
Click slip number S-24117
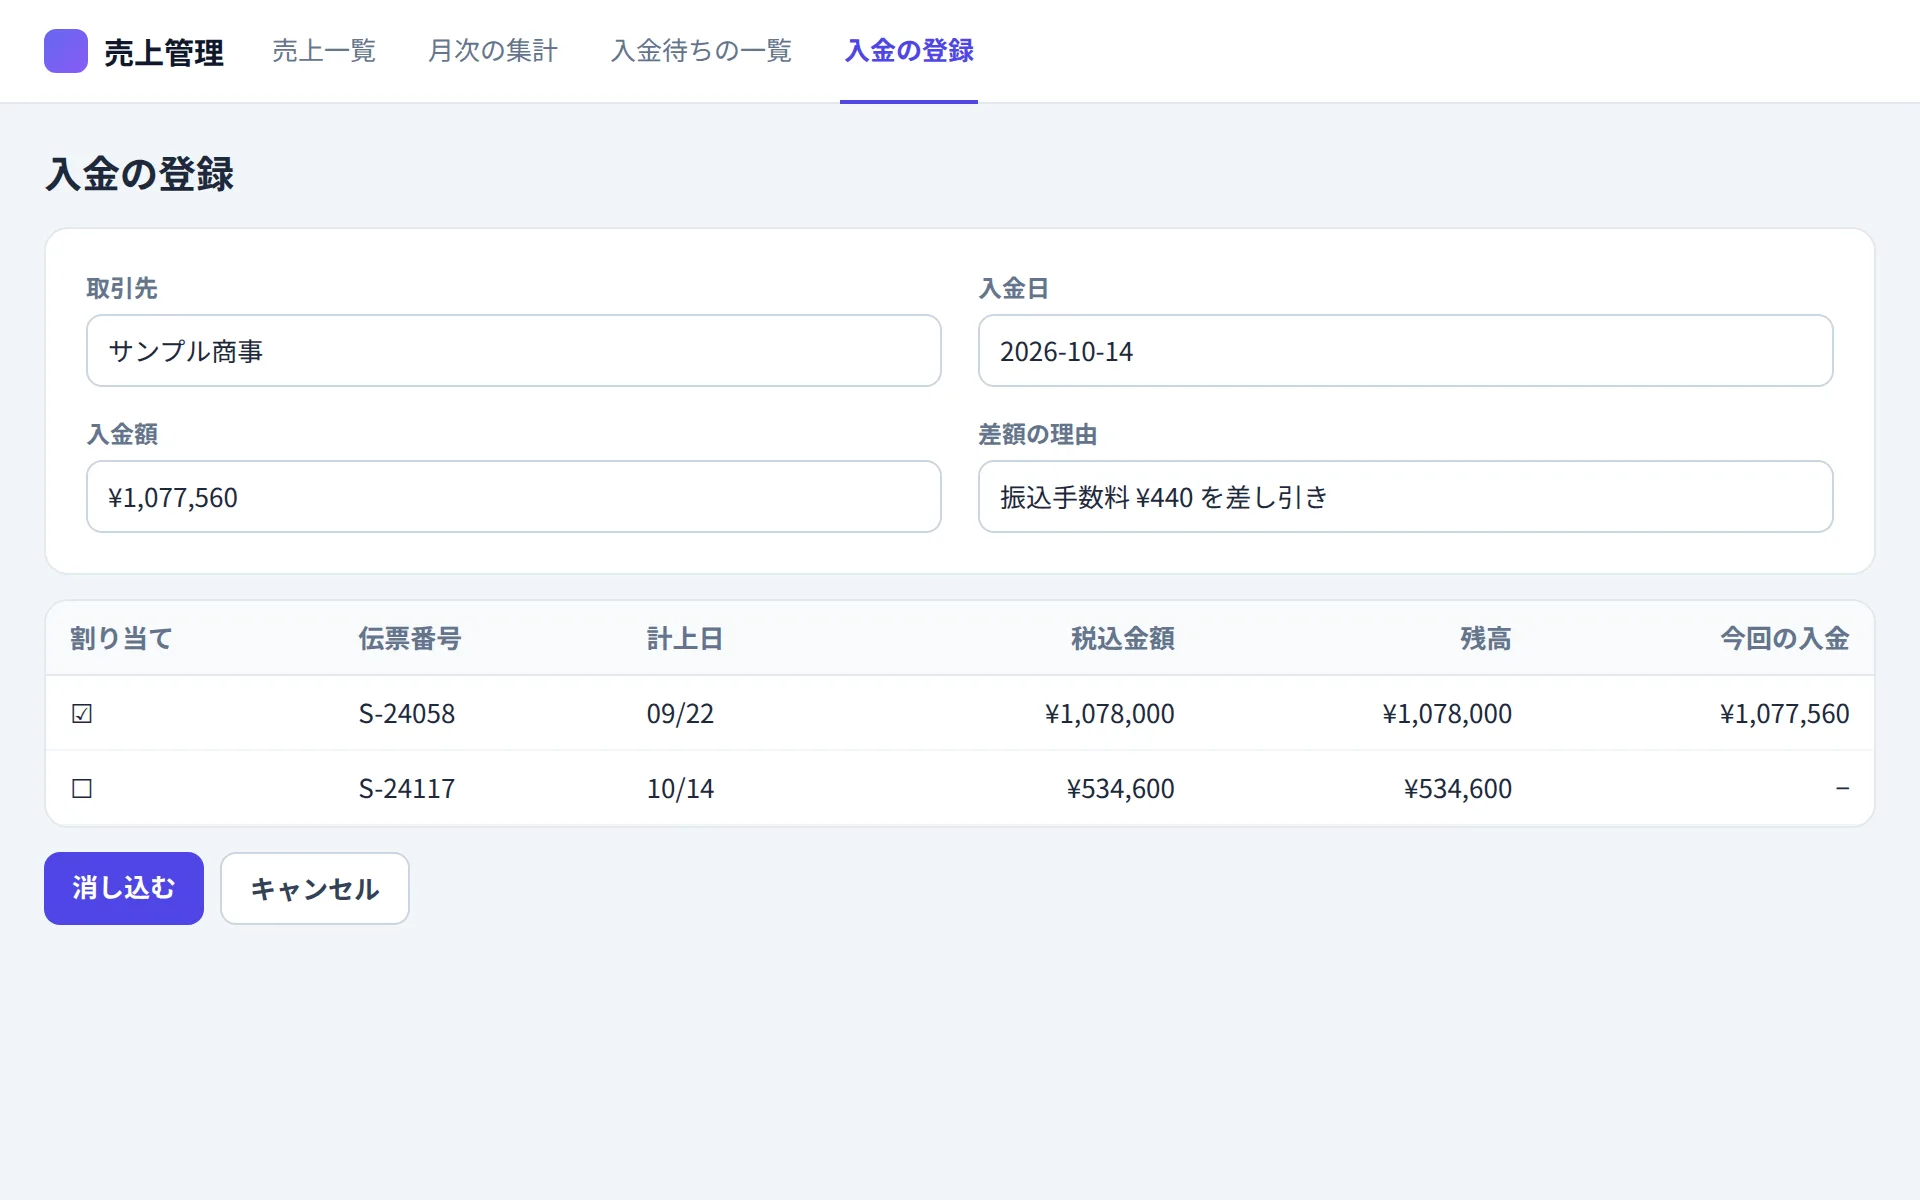(407, 789)
